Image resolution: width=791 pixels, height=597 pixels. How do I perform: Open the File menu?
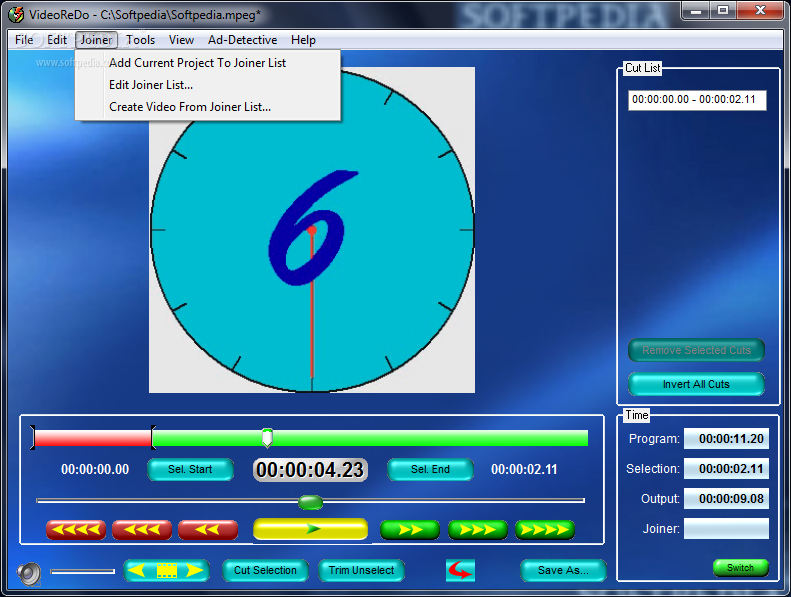click(24, 40)
